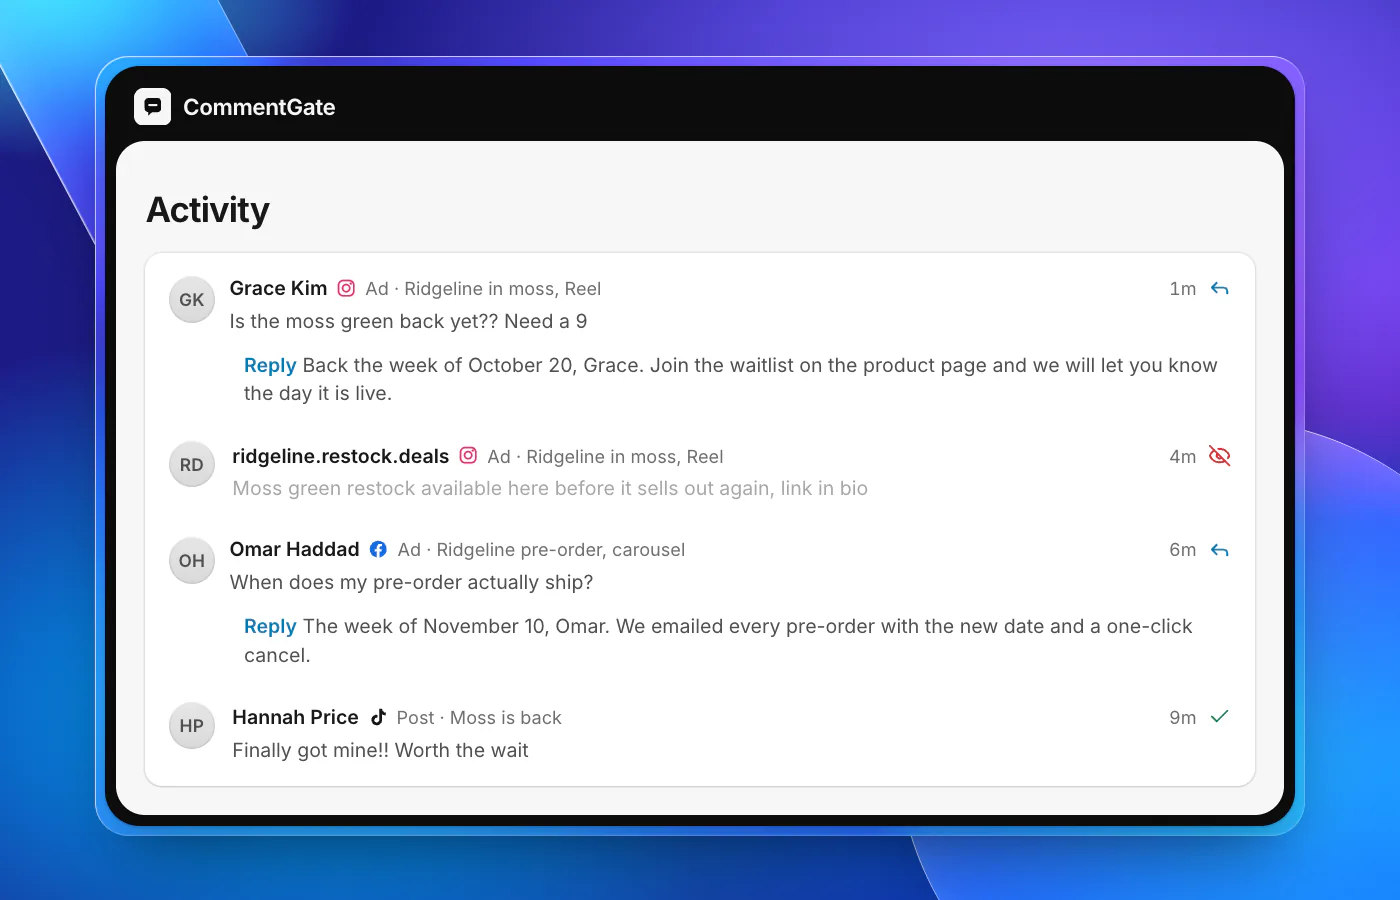Click the 4m timestamp

(x=1183, y=457)
